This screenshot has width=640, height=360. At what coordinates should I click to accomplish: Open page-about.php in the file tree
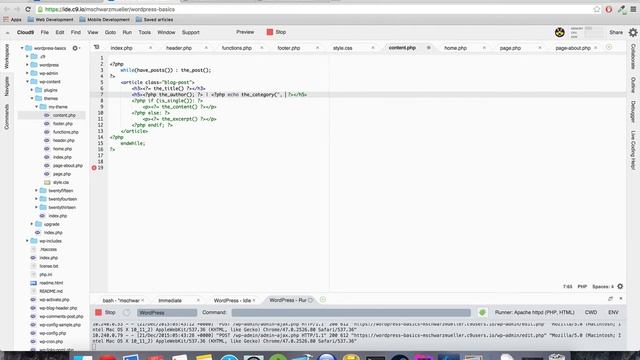67,165
